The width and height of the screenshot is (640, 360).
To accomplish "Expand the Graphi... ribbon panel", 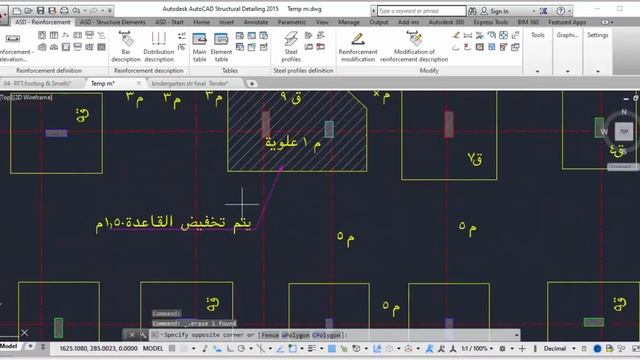I will 568,71.
